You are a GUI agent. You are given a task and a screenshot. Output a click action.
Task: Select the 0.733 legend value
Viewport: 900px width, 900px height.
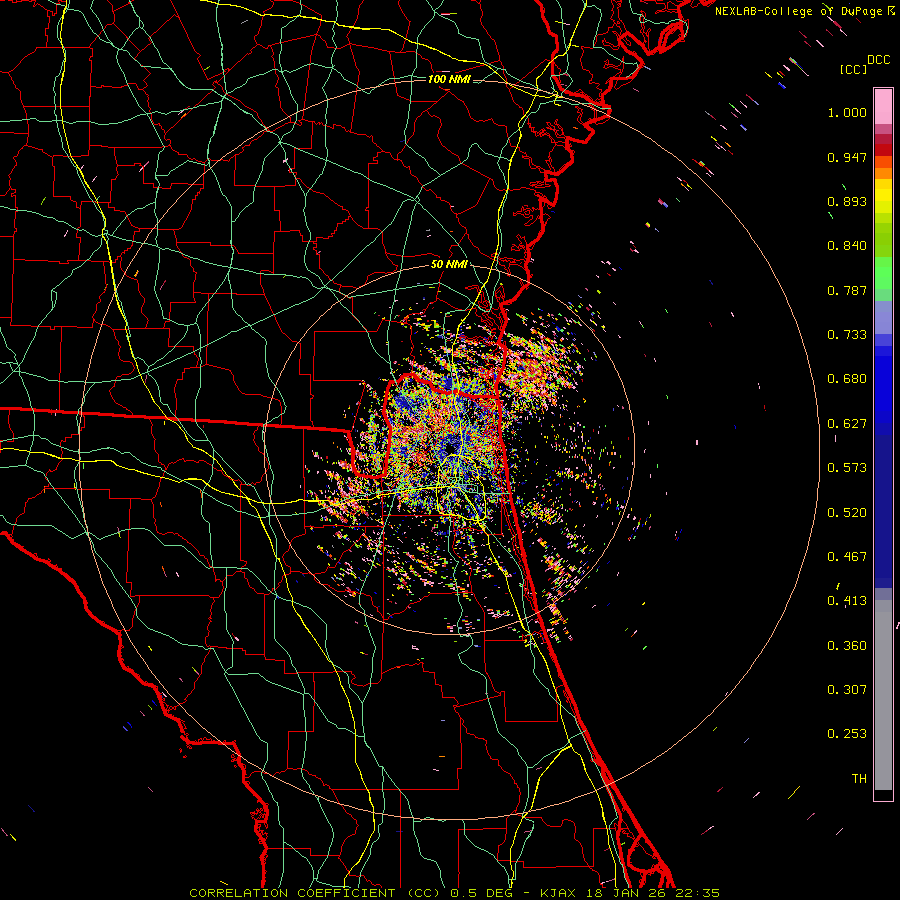pyautogui.click(x=847, y=335)
